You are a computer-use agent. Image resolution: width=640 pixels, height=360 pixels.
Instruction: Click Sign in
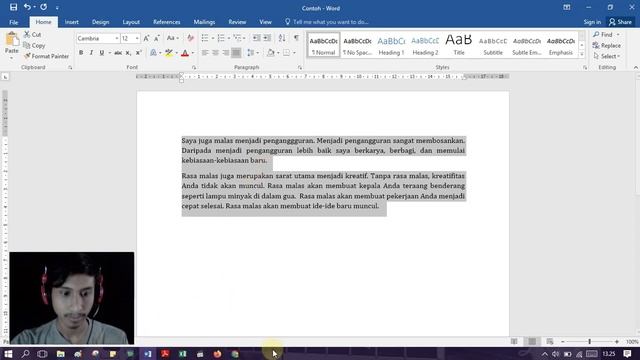[x=592, y=22]
